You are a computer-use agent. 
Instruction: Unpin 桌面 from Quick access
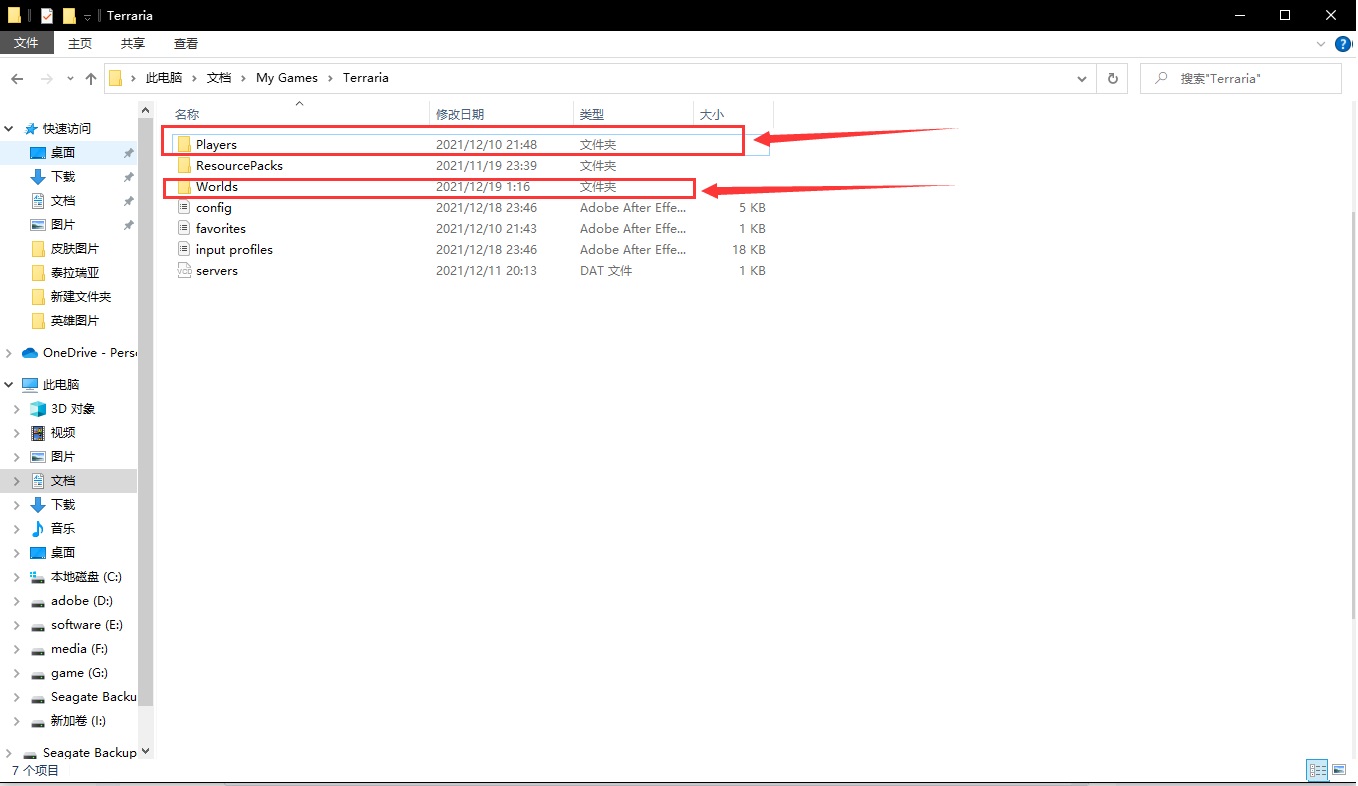[x=128, y=153]
